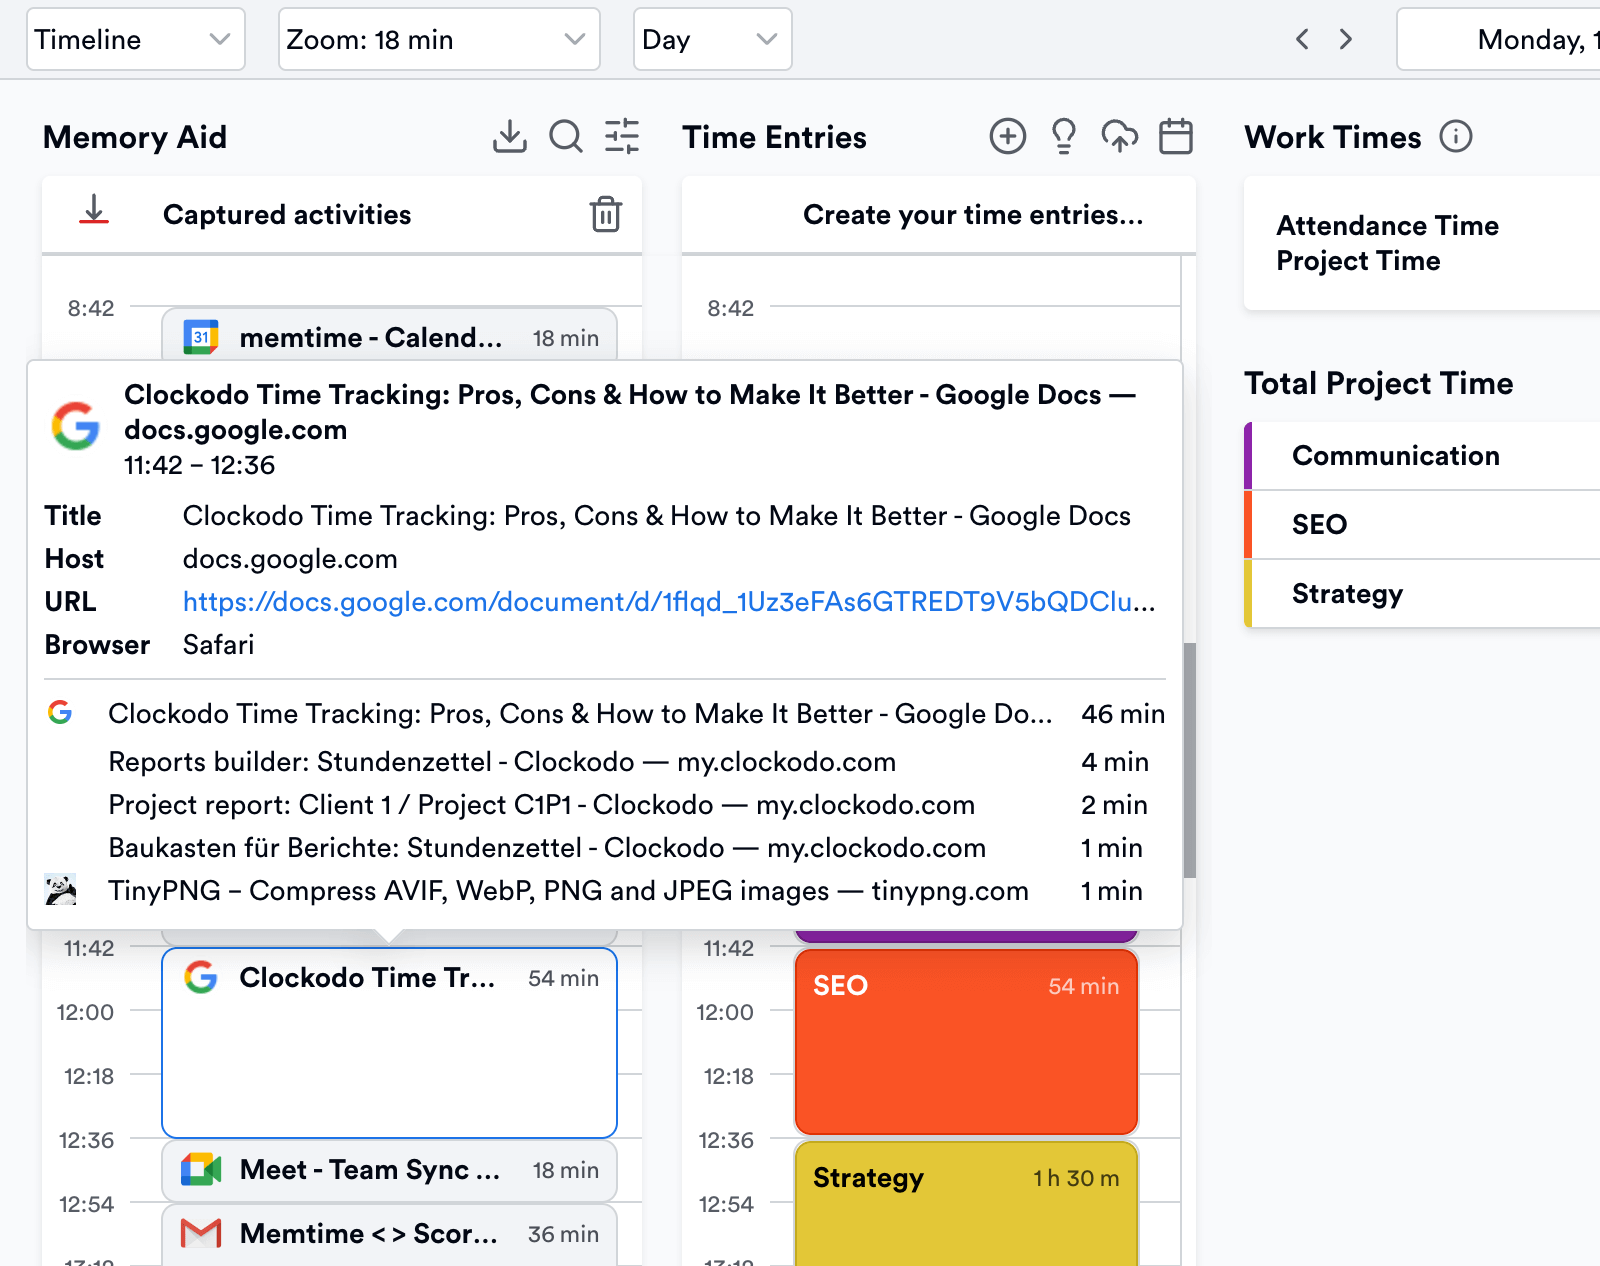Click the red import arrow in Captured activities
This screenshot has height=1266, width=1600.
point(94,211)
